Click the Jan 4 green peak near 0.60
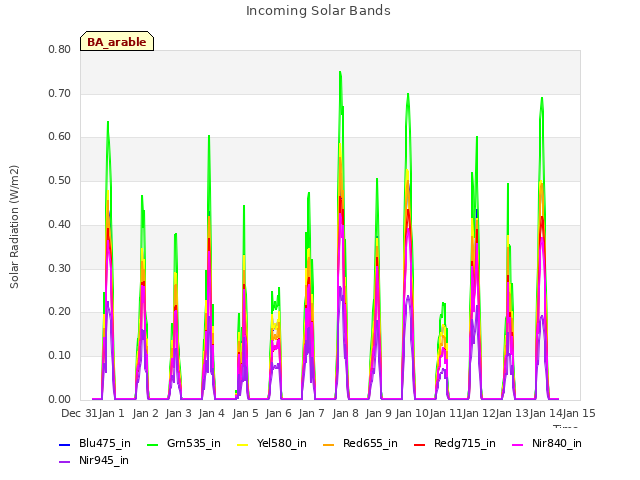 209,136
